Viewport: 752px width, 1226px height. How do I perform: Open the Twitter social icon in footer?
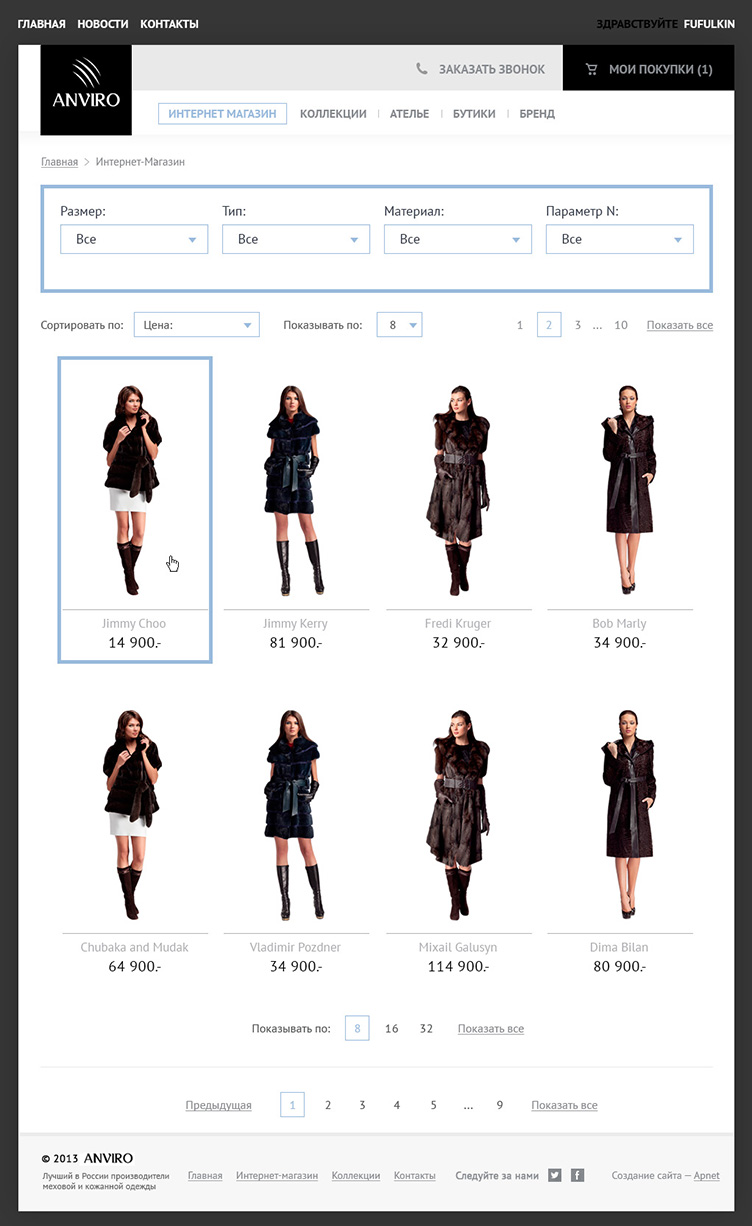tap(554, 1175)
